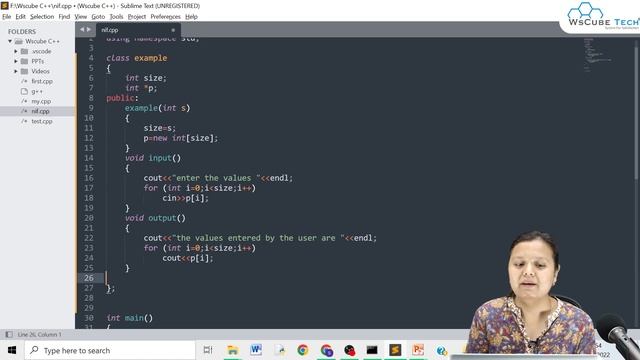Expand the Videos folder arrow
640x360 pixels.
coord(16,71)
